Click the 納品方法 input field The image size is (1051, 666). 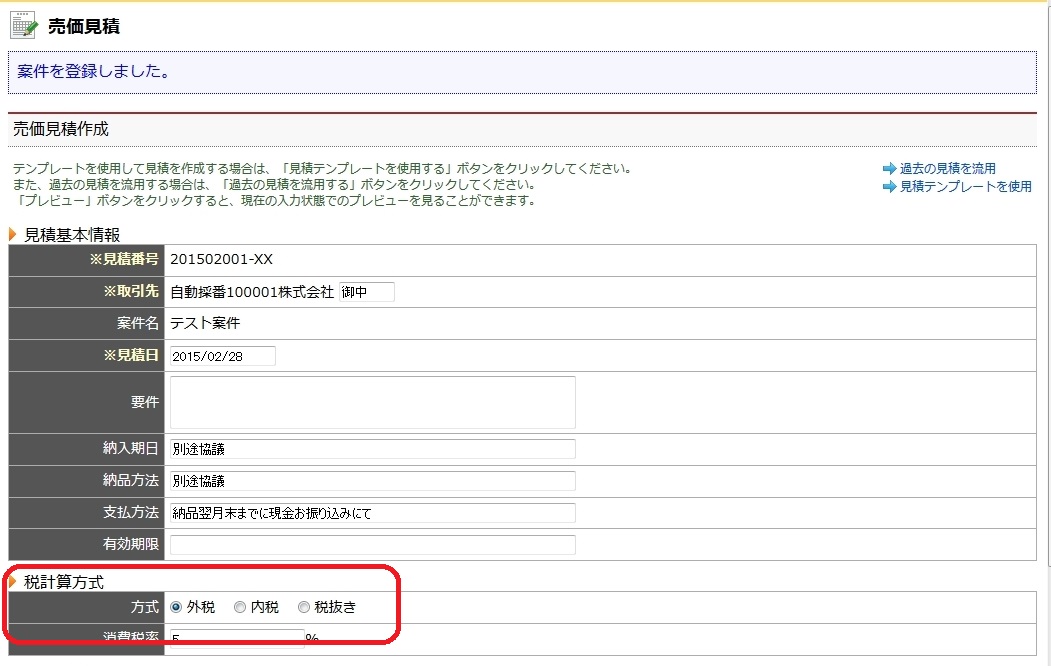372,480
